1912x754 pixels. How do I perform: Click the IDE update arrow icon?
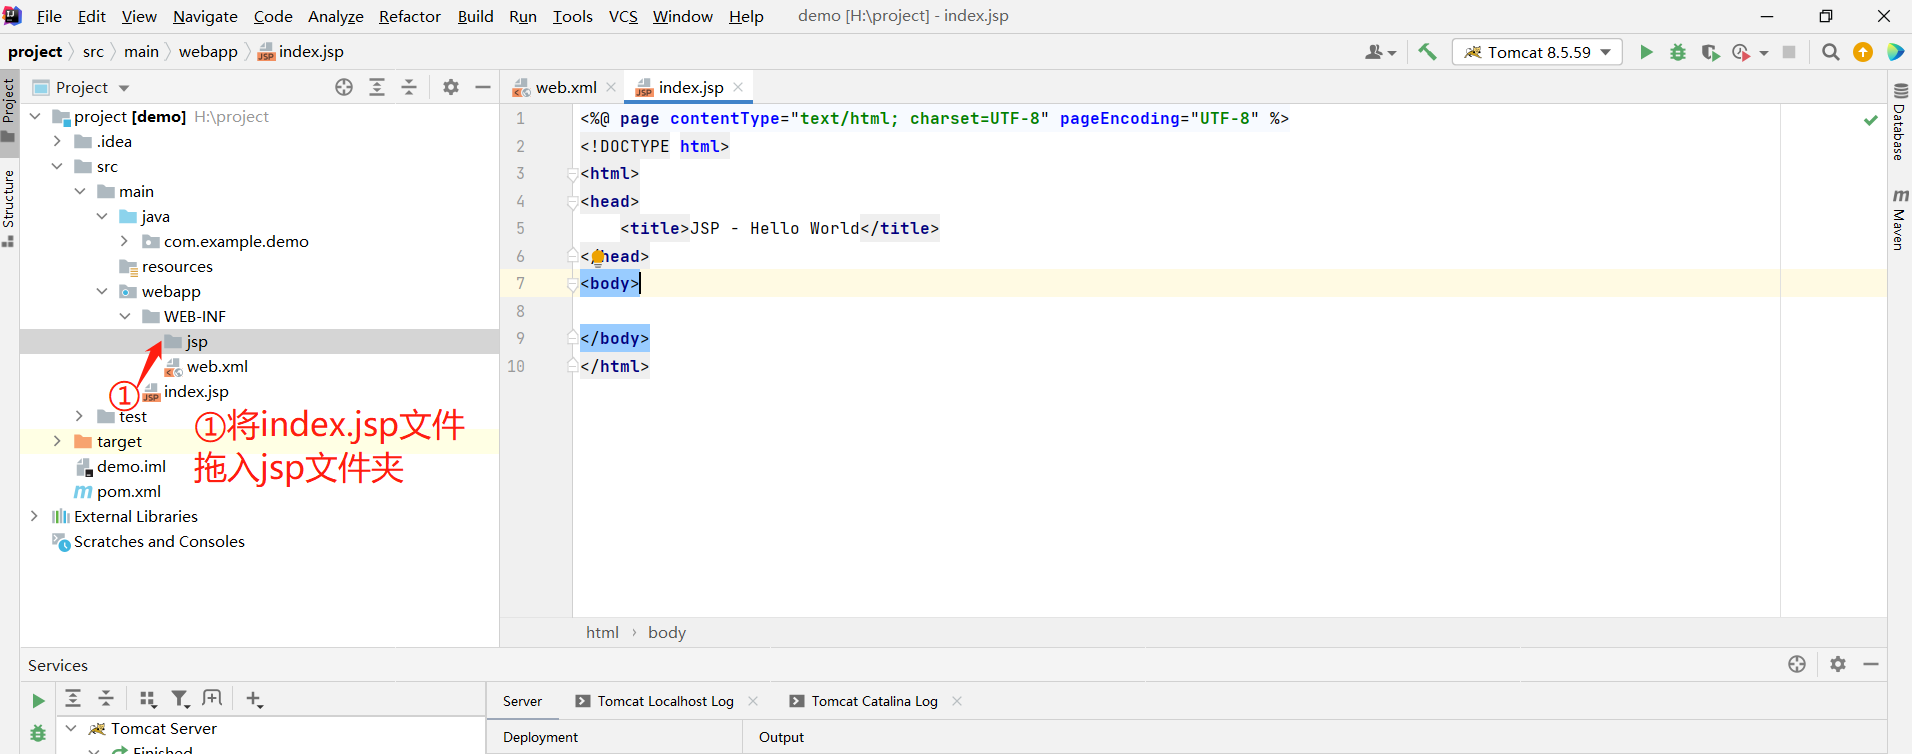pyautogui.click(x=1863, y=52)
